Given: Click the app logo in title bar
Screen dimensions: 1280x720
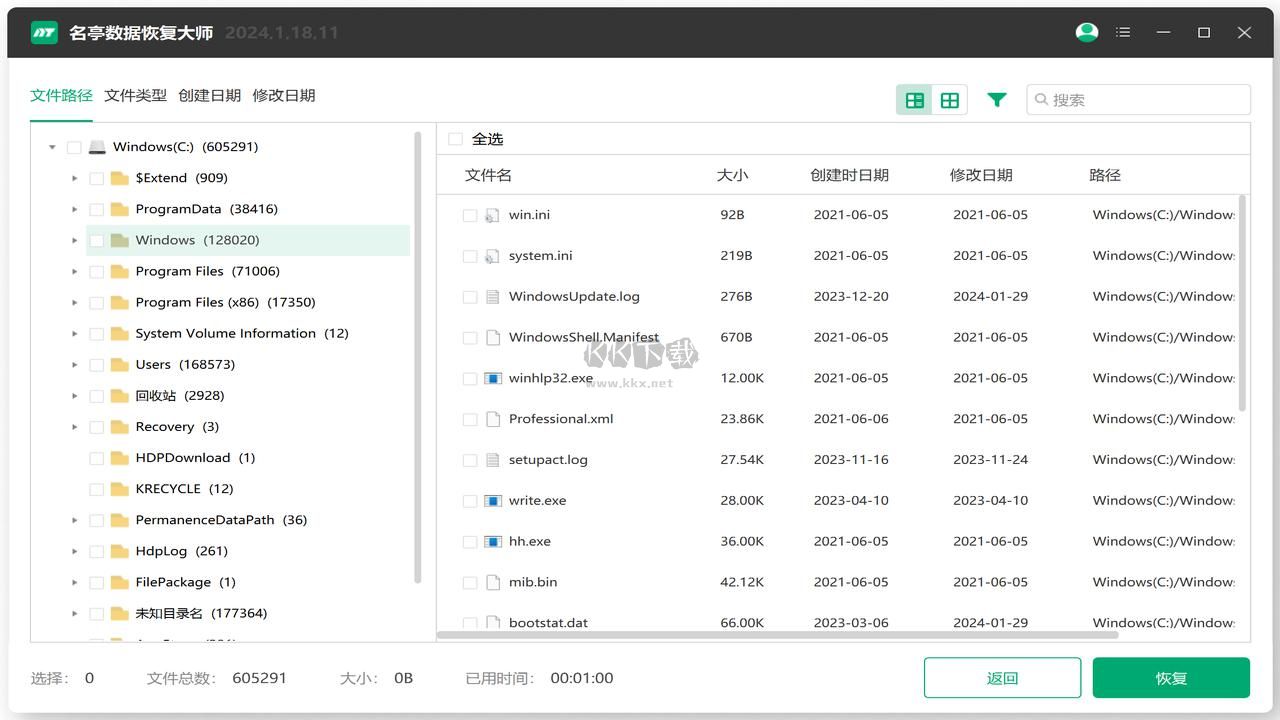Looking at the screenshot, I should point(44,32).
